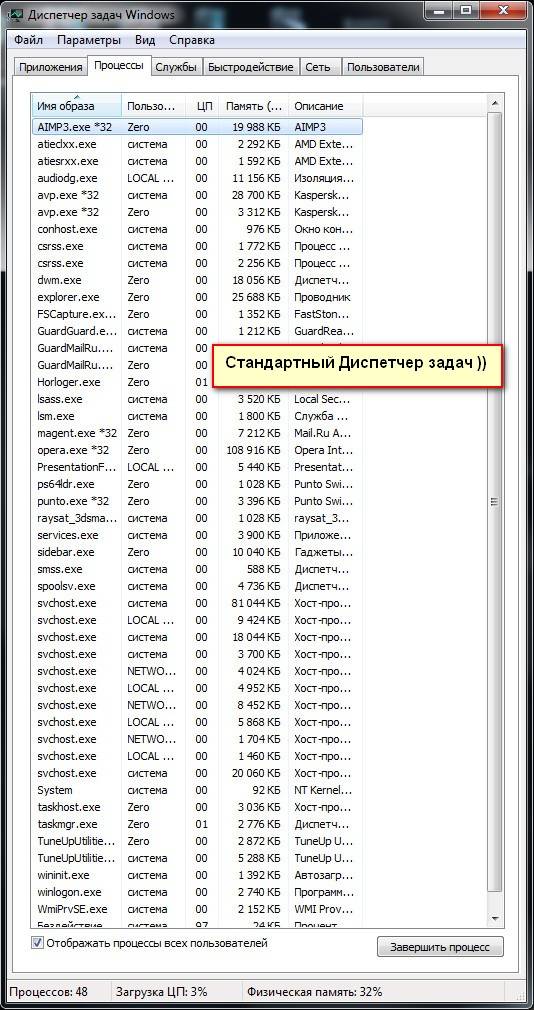Click the 108 916 КБ memory value
The image size is (534, 1010).
click(x=253, y=450)
